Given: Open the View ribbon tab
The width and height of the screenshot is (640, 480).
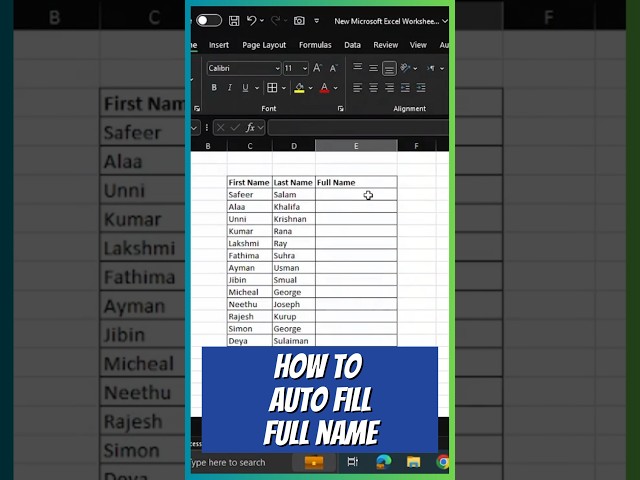Looking at the screenshot, I should [418, 45].
